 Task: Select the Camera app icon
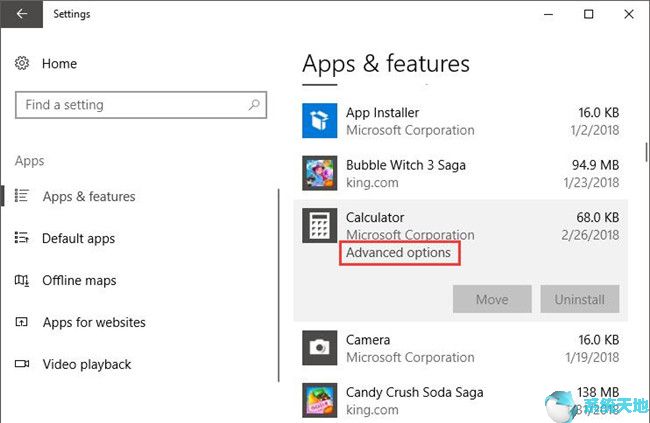click(320, 348)
